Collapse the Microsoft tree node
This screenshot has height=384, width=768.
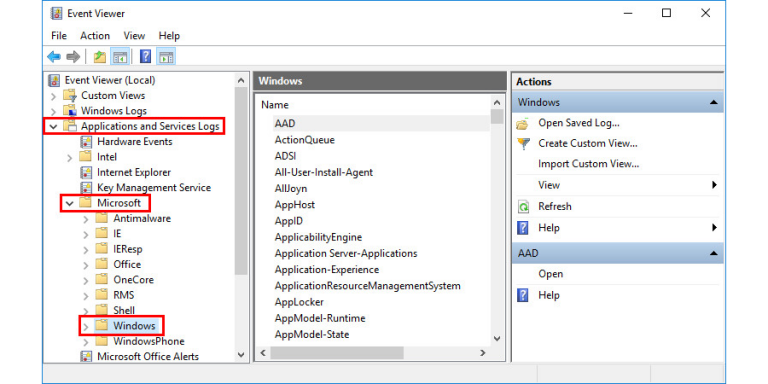click(x=70, y=203)
